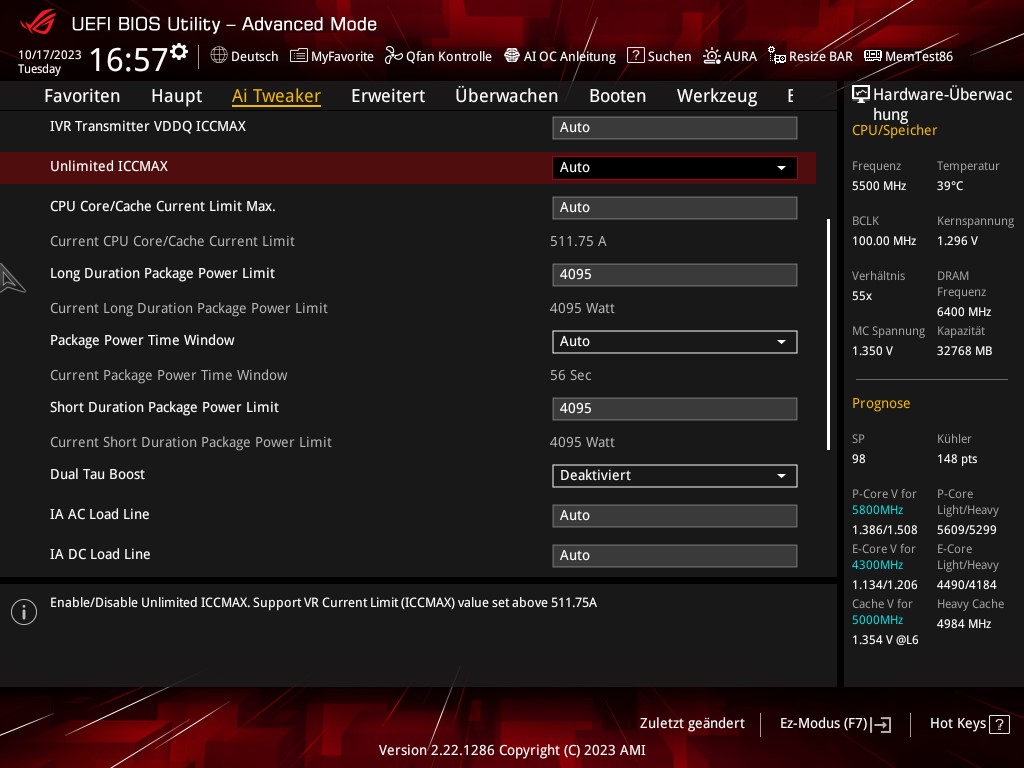
Task: Click 56 Sec time window value
Action: [570, 376]
